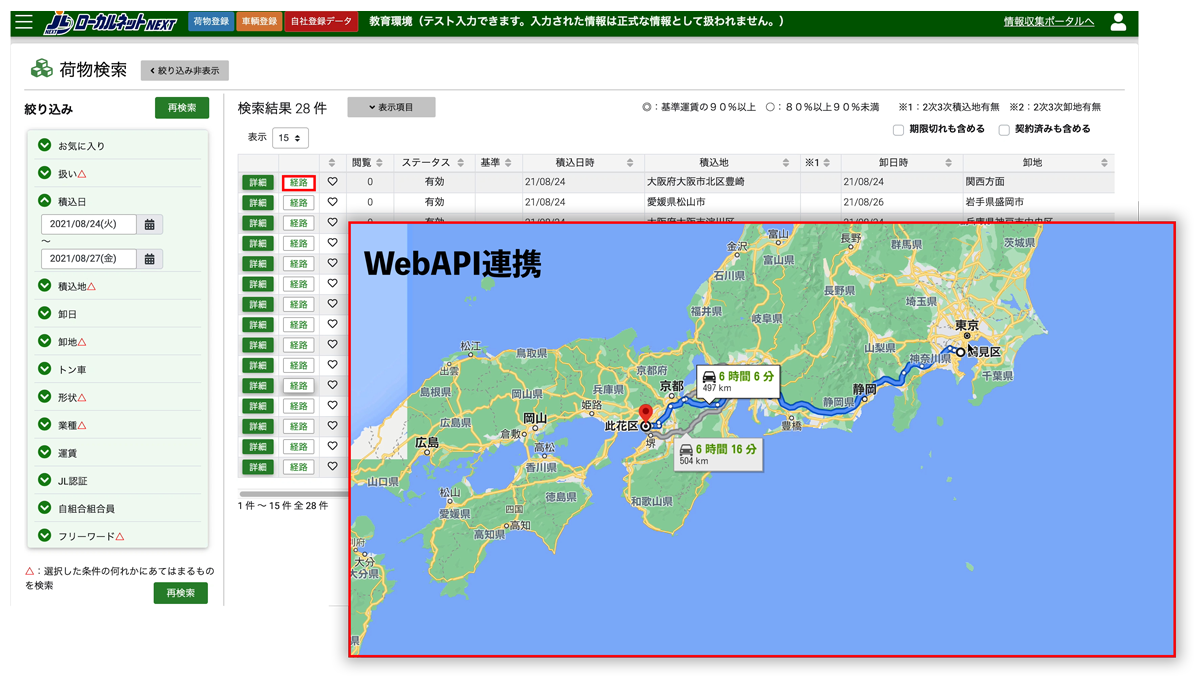Click 広島 label on the map
The width and height of the screenshot is (1200, 686).
427,442
